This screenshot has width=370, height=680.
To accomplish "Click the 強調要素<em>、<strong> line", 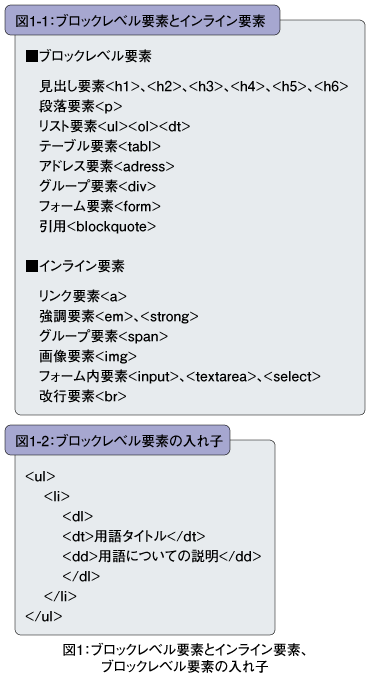I will [118, 317].
